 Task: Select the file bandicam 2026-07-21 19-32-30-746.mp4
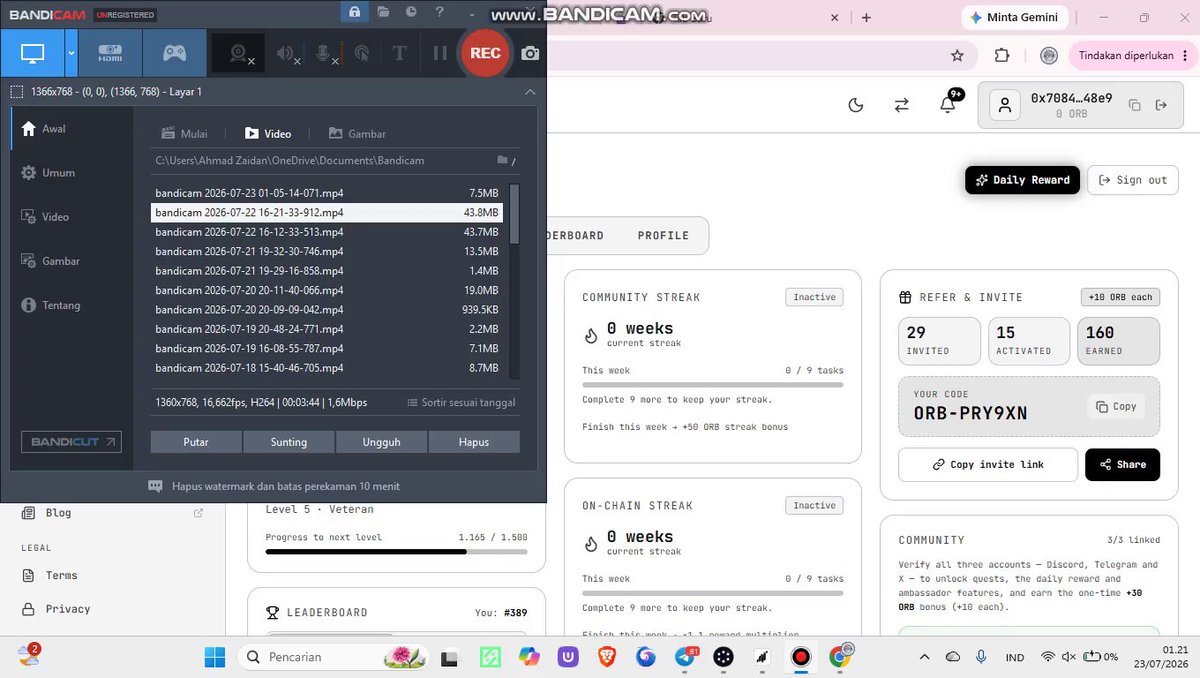327,252
